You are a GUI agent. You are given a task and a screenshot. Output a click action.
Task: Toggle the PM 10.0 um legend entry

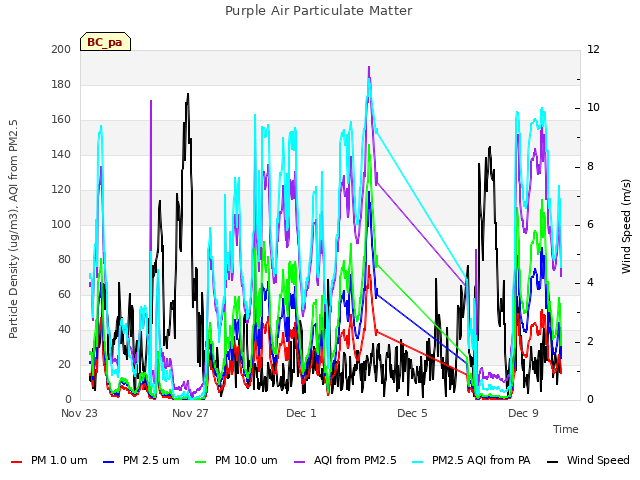pyautogui.click(x=236, y=461)
